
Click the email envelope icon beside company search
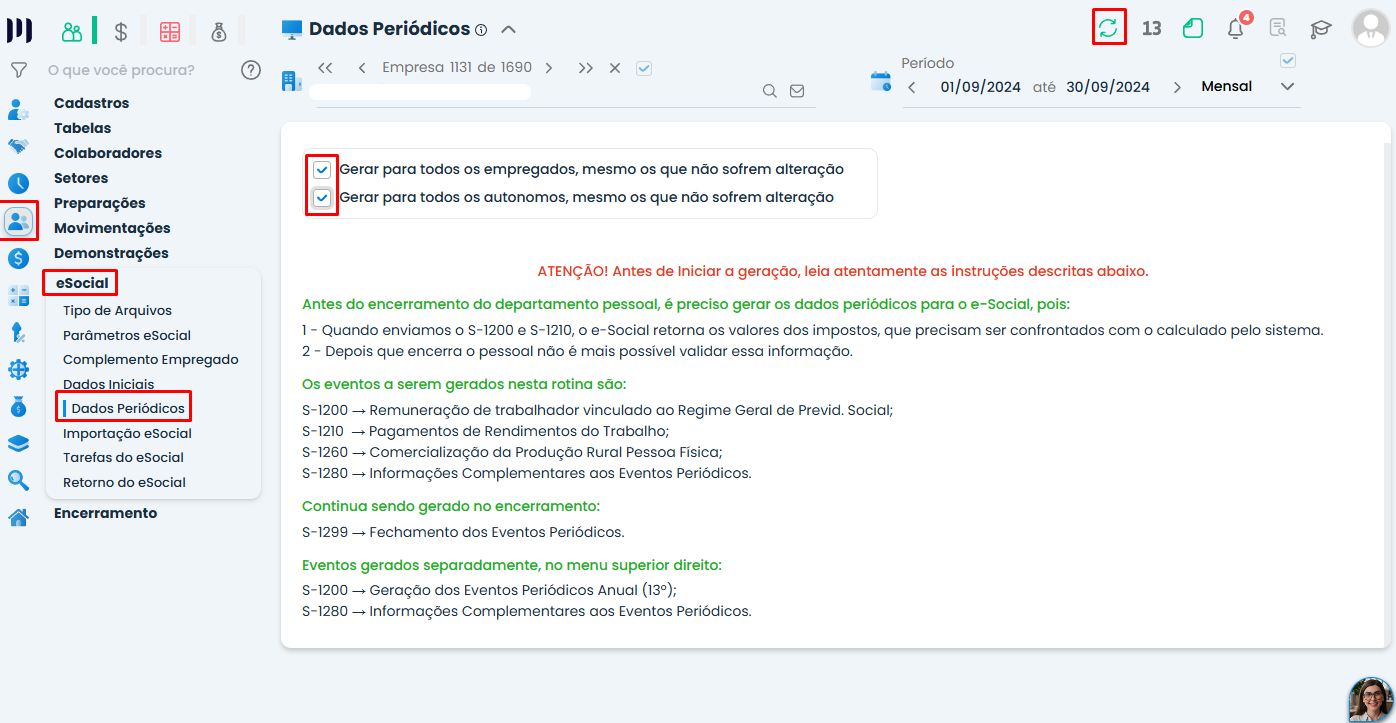(797, 90)
